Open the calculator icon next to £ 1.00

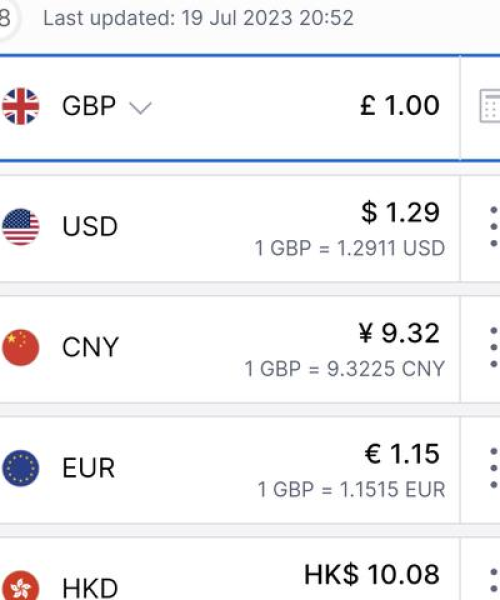tap(490, 106)
